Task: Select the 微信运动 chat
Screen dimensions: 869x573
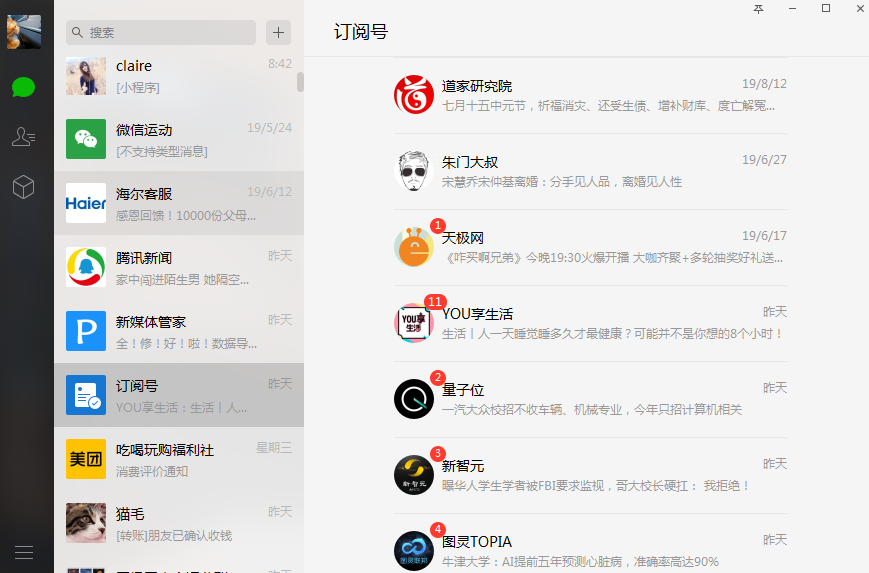Action: 179,140
